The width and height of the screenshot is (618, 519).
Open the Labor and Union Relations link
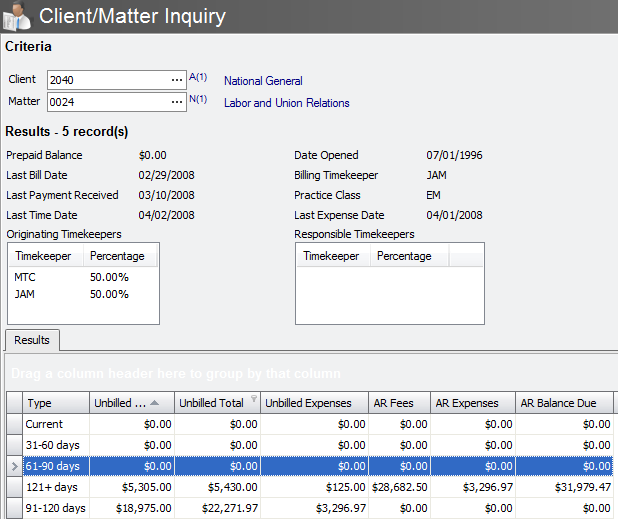pos(286,103)
